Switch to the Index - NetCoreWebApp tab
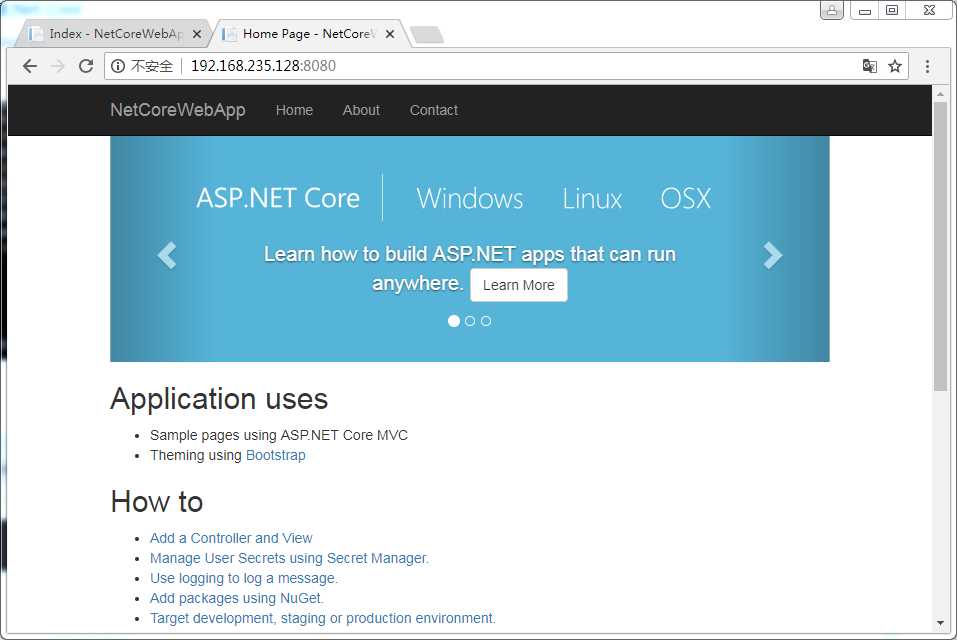957x640 pixels. (x=114, y=34)
